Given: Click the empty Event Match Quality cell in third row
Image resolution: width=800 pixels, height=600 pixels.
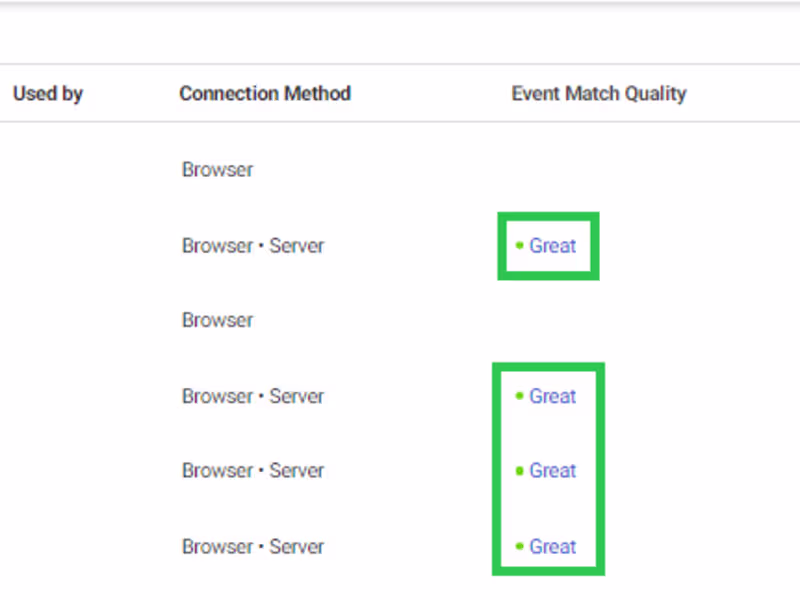Looking at the screenshot, I should (x=599, y=320).
